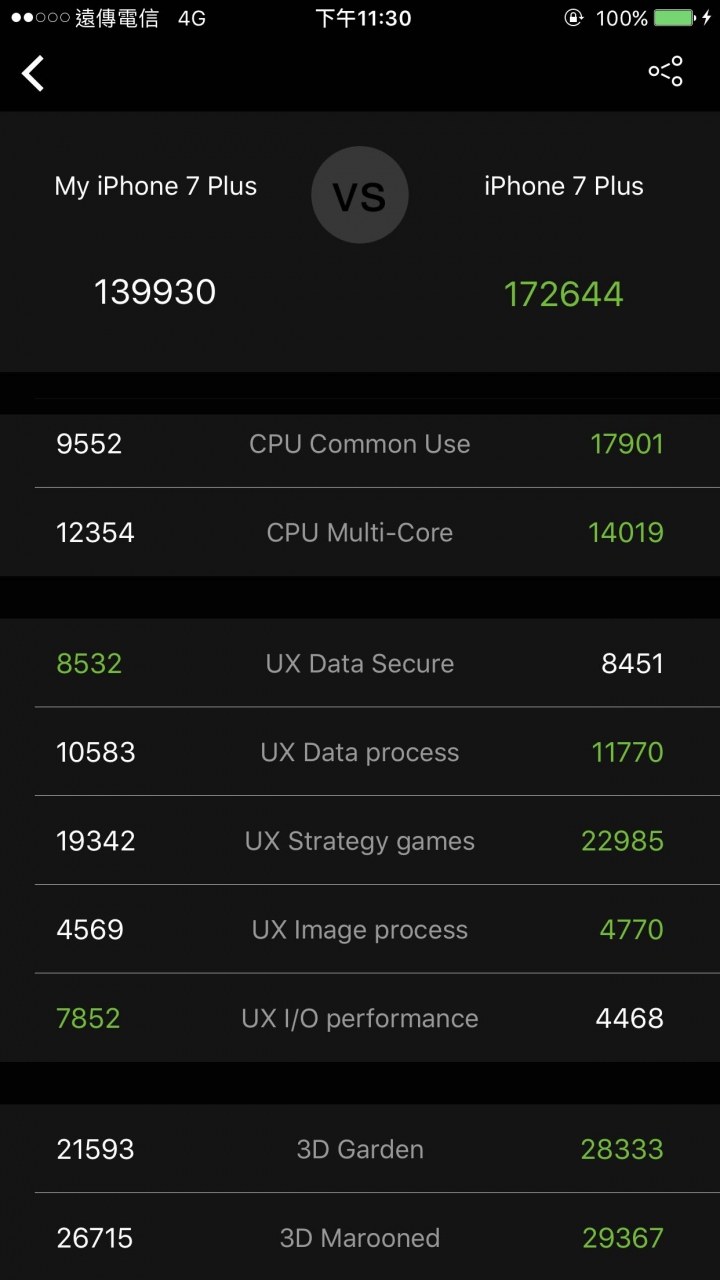This screenshot has height=1280, width=720.
Task: Tap the 3D Marooned label
Action: tap(360, 1238)
